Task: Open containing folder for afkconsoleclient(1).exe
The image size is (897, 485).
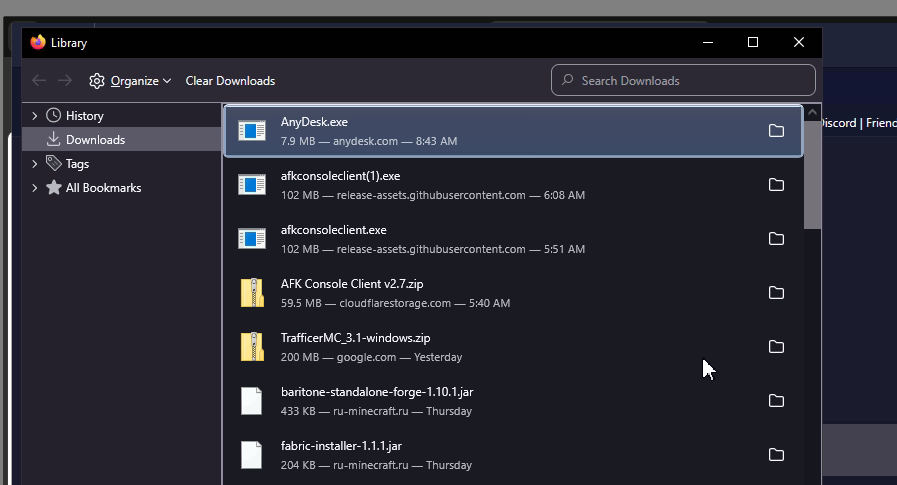Action: coord(776,185)
